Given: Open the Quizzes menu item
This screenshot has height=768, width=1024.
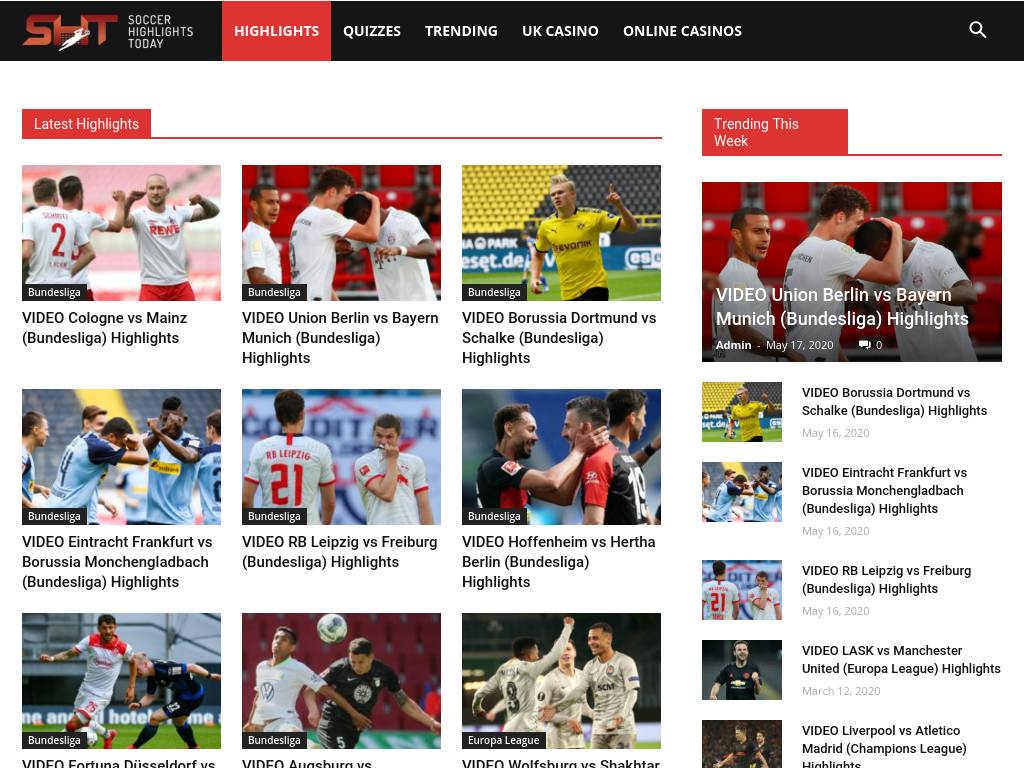Looking at the screenshot, I should coord(372,31).
